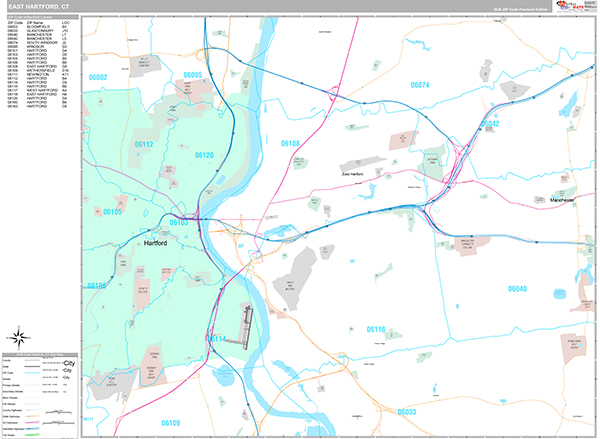The image size is (600, 439).
Task: Select ZIP code 06040 on the map
Action: point(516,288)
